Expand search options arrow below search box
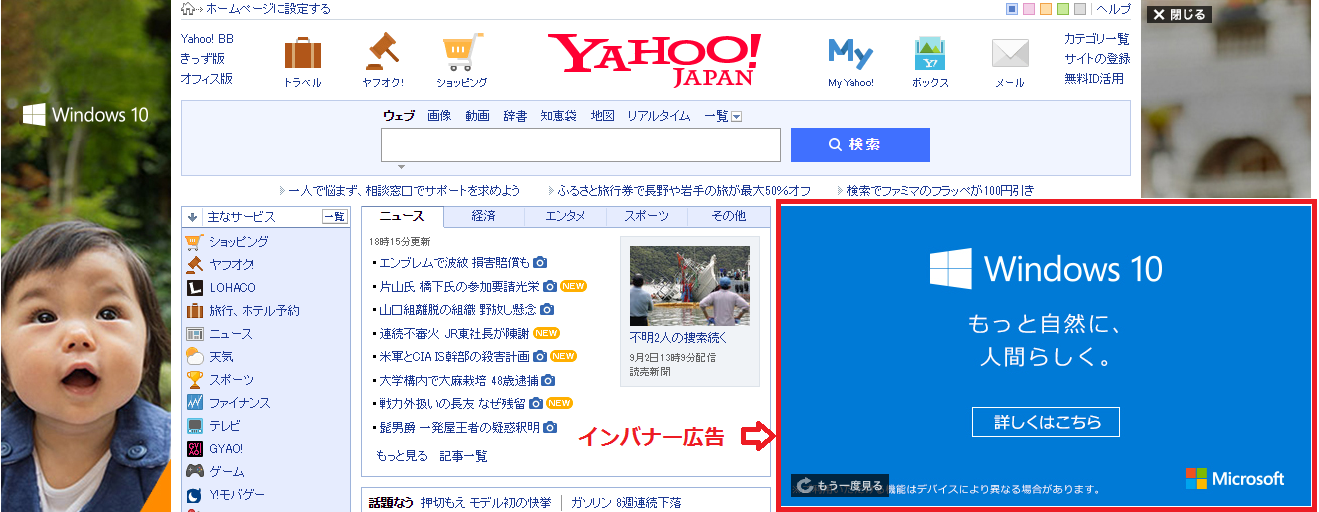Image resolution: width=1319 pixels, height=512 pixels. click(400, 167)
